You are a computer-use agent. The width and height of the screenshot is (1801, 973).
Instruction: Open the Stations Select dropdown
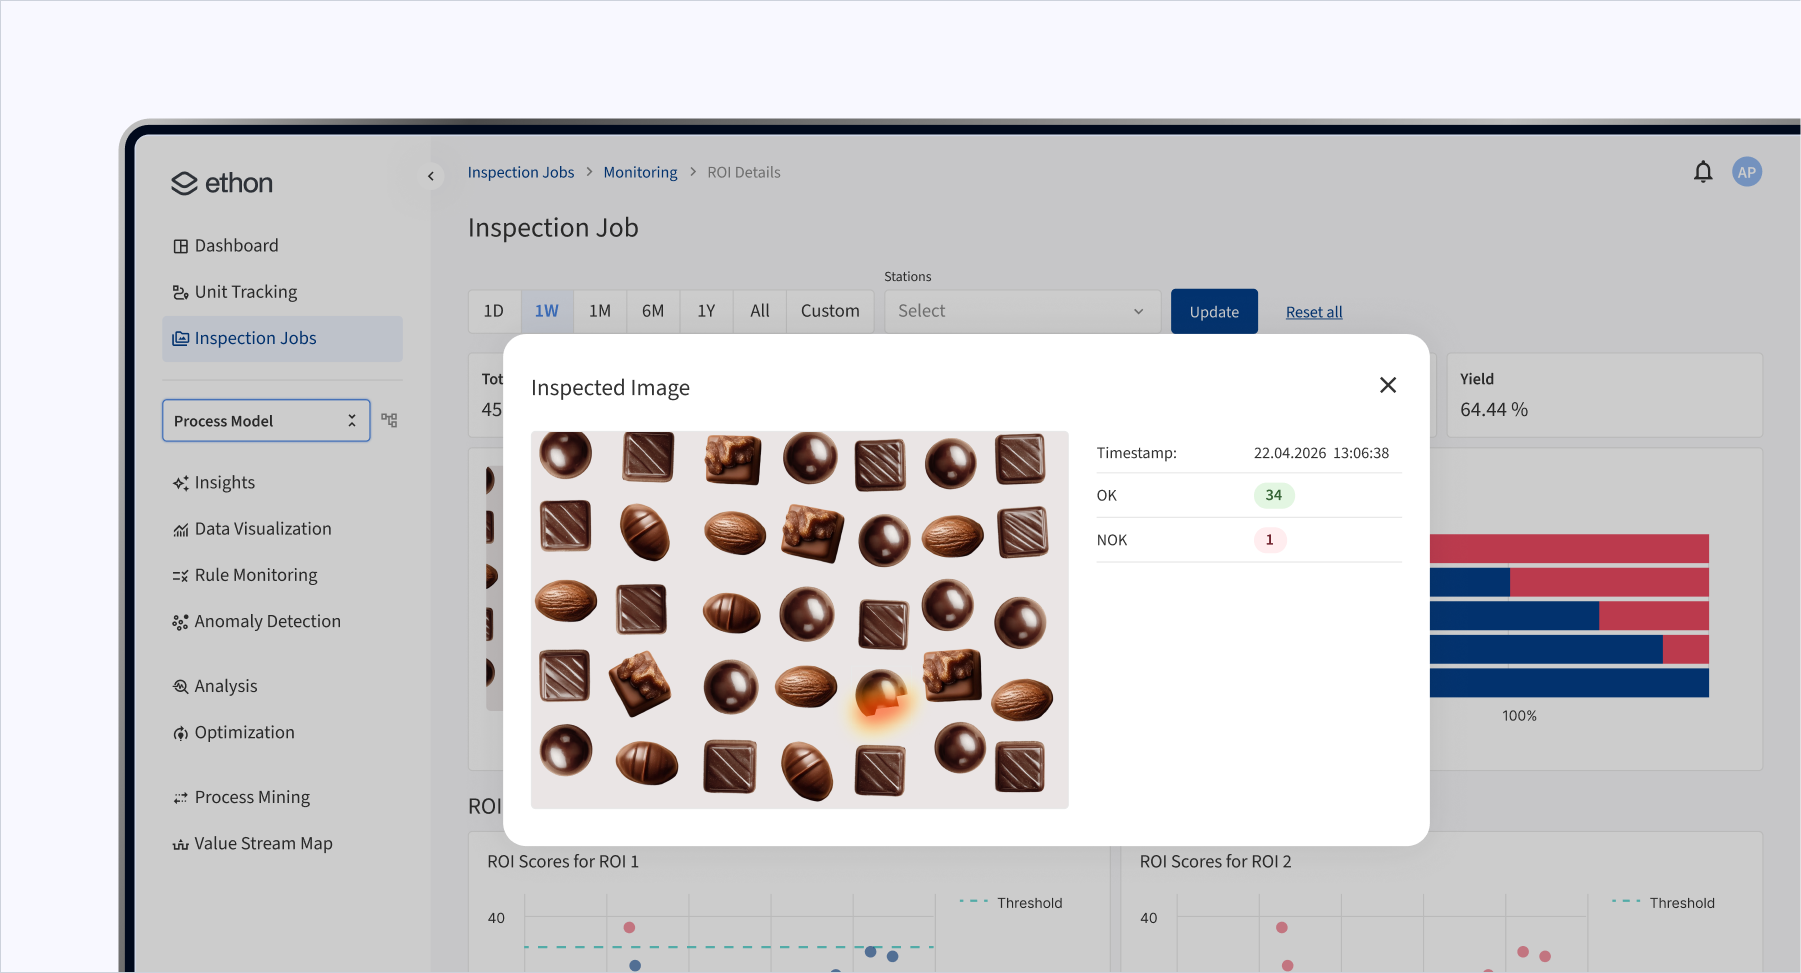click(x=1020, y=311)
